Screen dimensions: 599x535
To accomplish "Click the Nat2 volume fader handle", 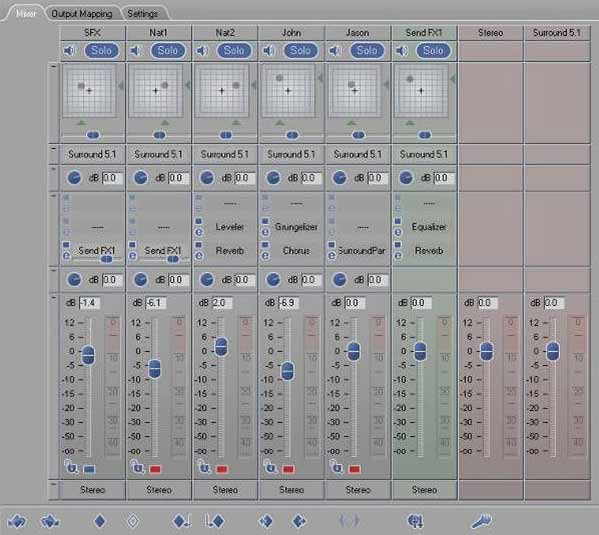I will click(221, 347).
